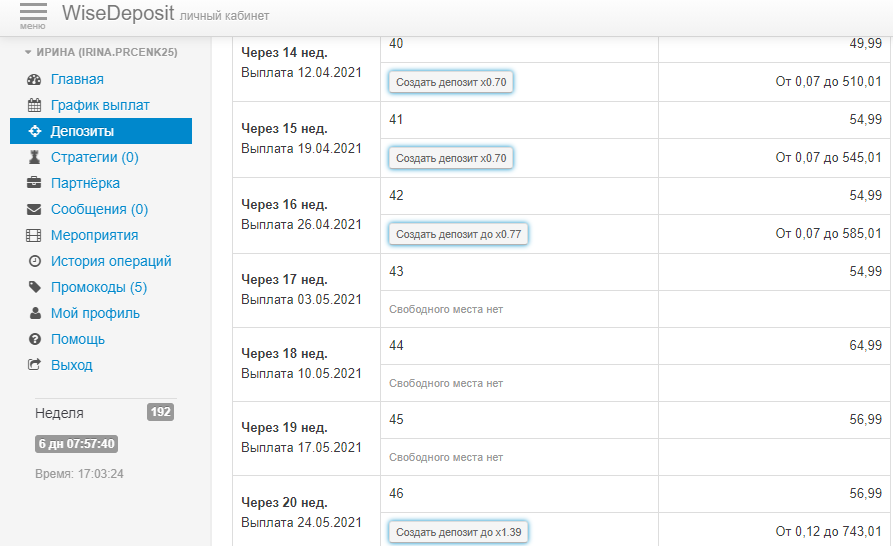Click the question mark icon for Помощь
This screenshot has height=546, width=893.
[x=34, y=340]
